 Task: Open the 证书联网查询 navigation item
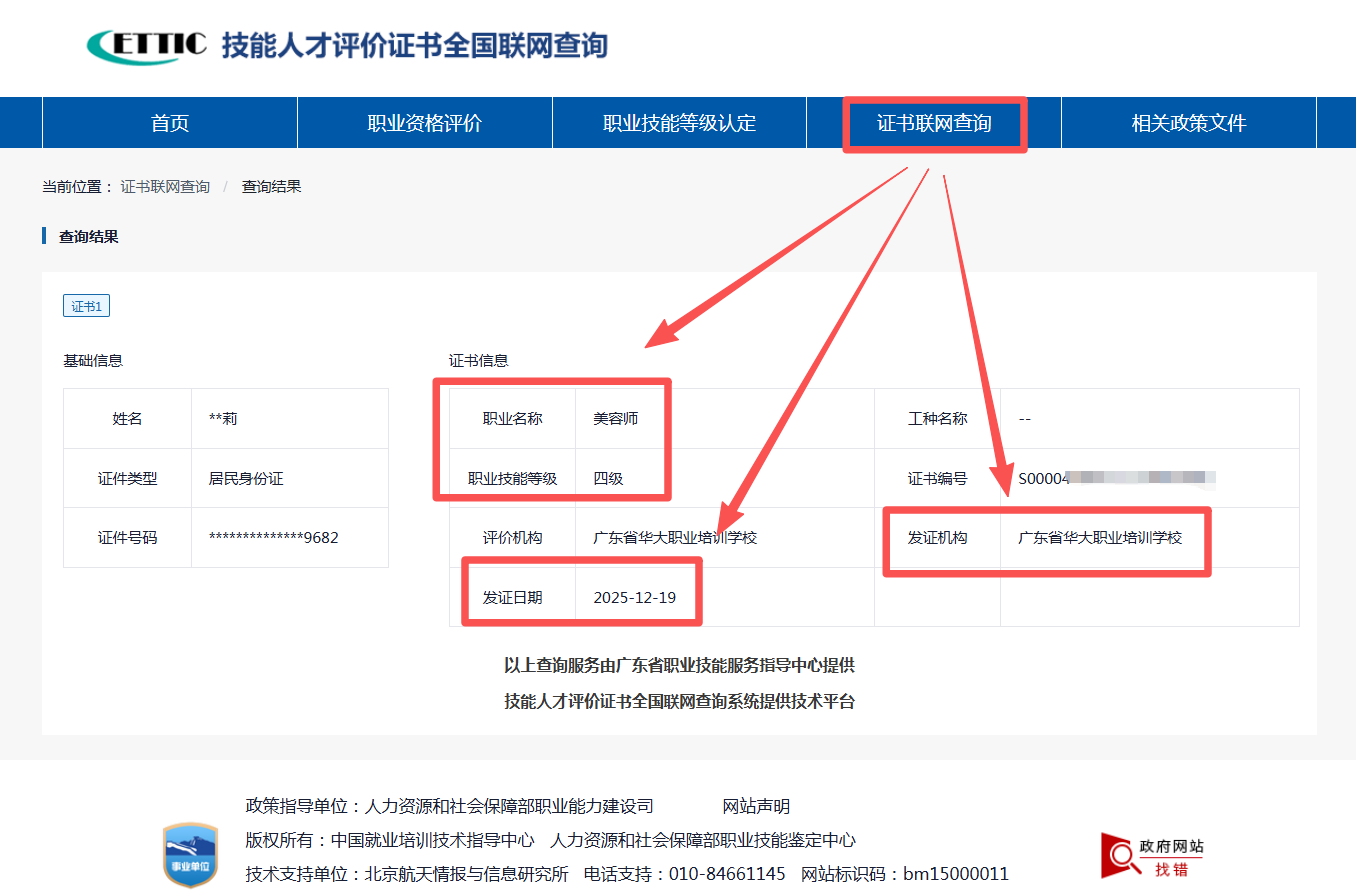click(x=934, y=124)
